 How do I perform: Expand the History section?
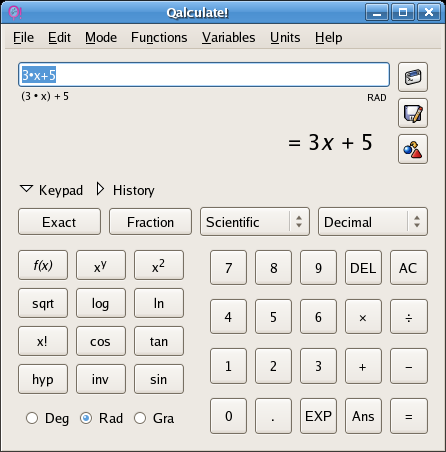(126, 190)
